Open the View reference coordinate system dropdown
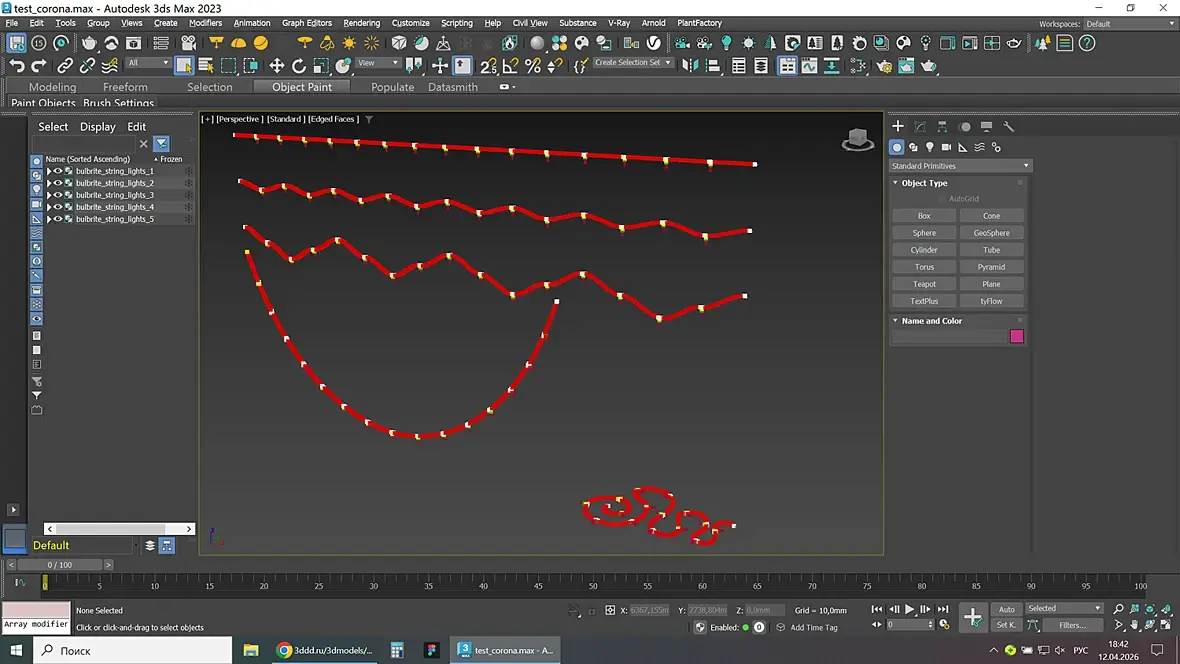This screenshot has width=1180, height=664. (x=378, y=63)
